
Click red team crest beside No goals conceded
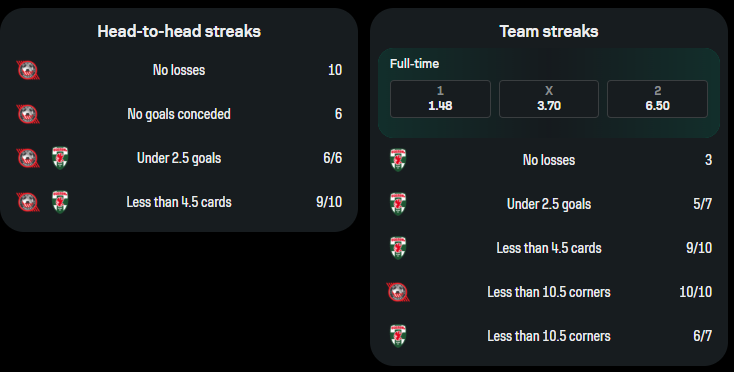point(28,114)
